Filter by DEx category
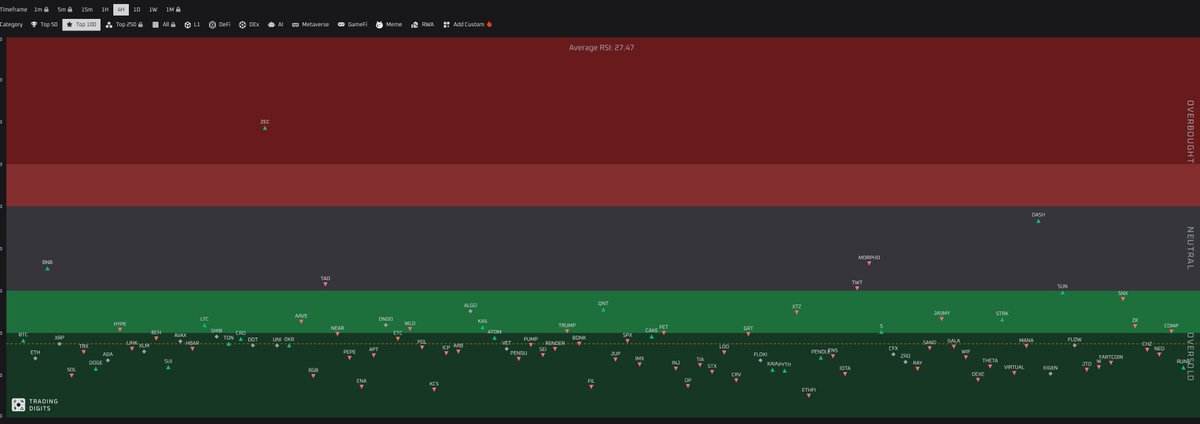 click(x=249, y=24)
